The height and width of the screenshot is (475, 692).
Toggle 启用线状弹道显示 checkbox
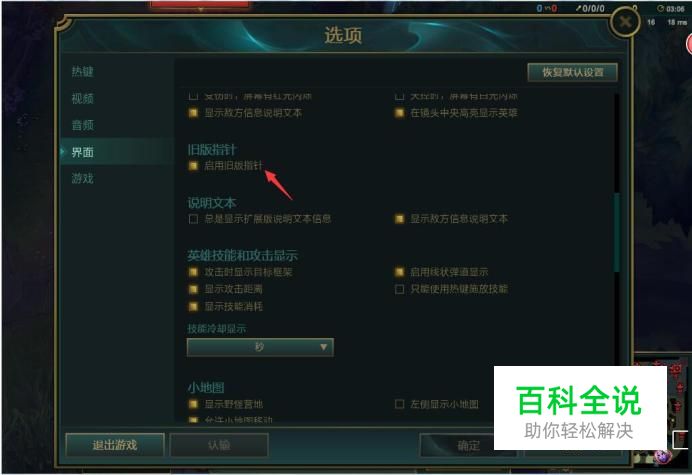[x=399, y=272]
